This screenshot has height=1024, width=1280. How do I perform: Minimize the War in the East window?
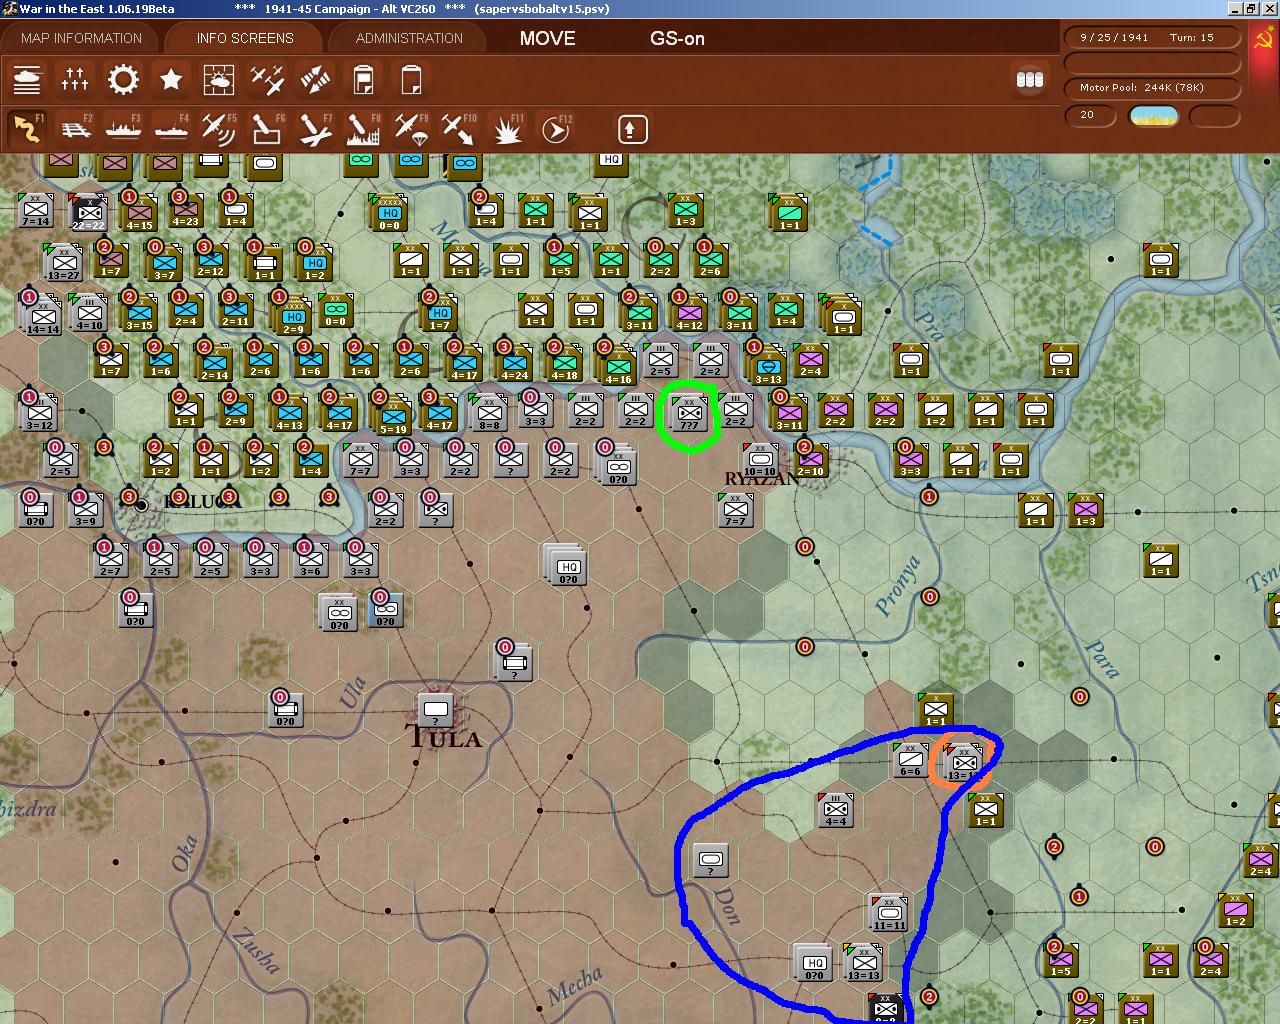pos(1235,8)
